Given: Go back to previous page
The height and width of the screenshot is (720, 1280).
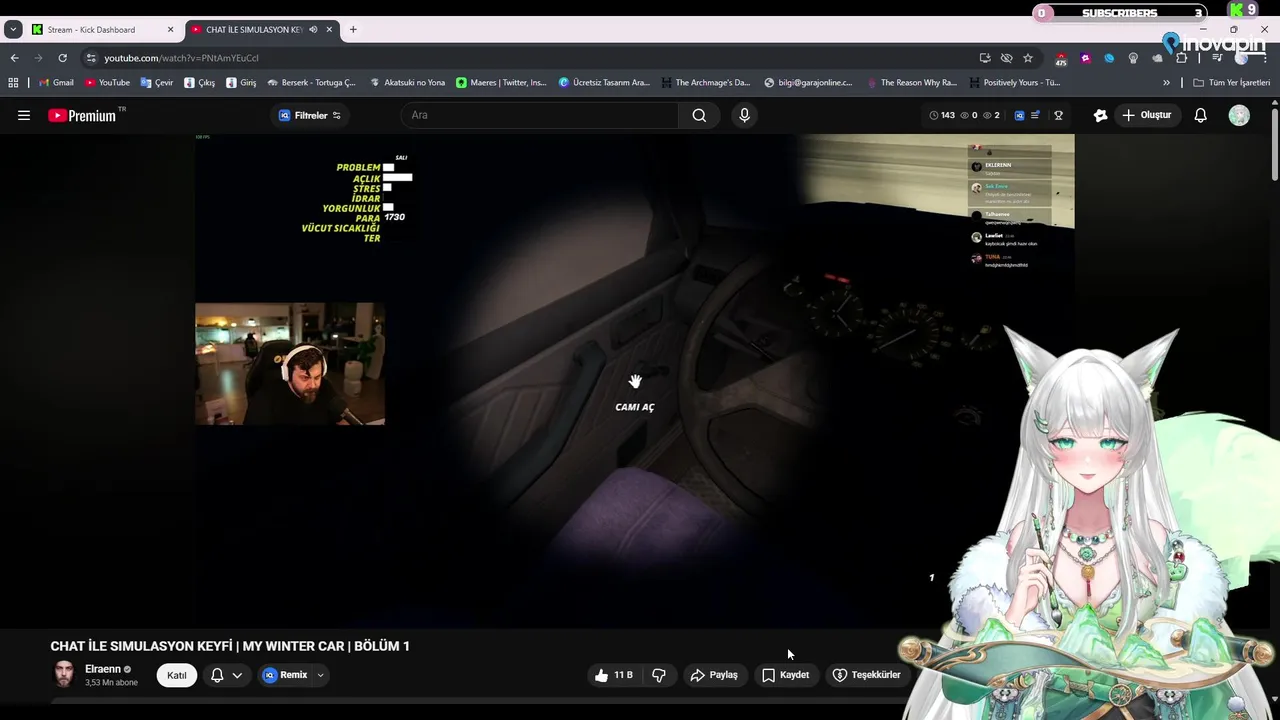Looking at the screenshot, I should click(14, 58).
